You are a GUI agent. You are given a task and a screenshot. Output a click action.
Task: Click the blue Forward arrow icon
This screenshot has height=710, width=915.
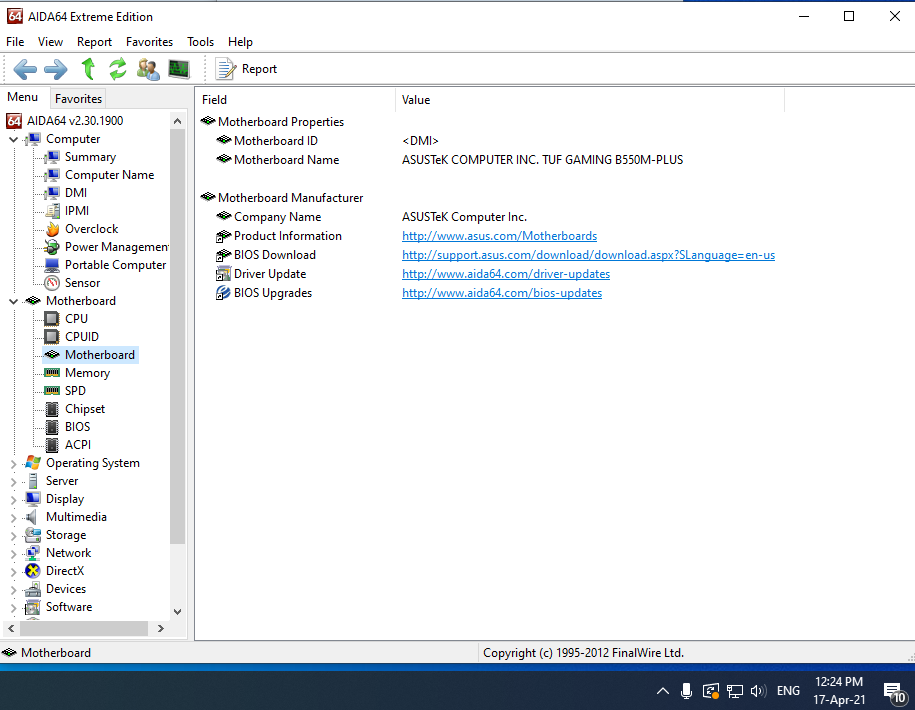click(x=56, y=69)
